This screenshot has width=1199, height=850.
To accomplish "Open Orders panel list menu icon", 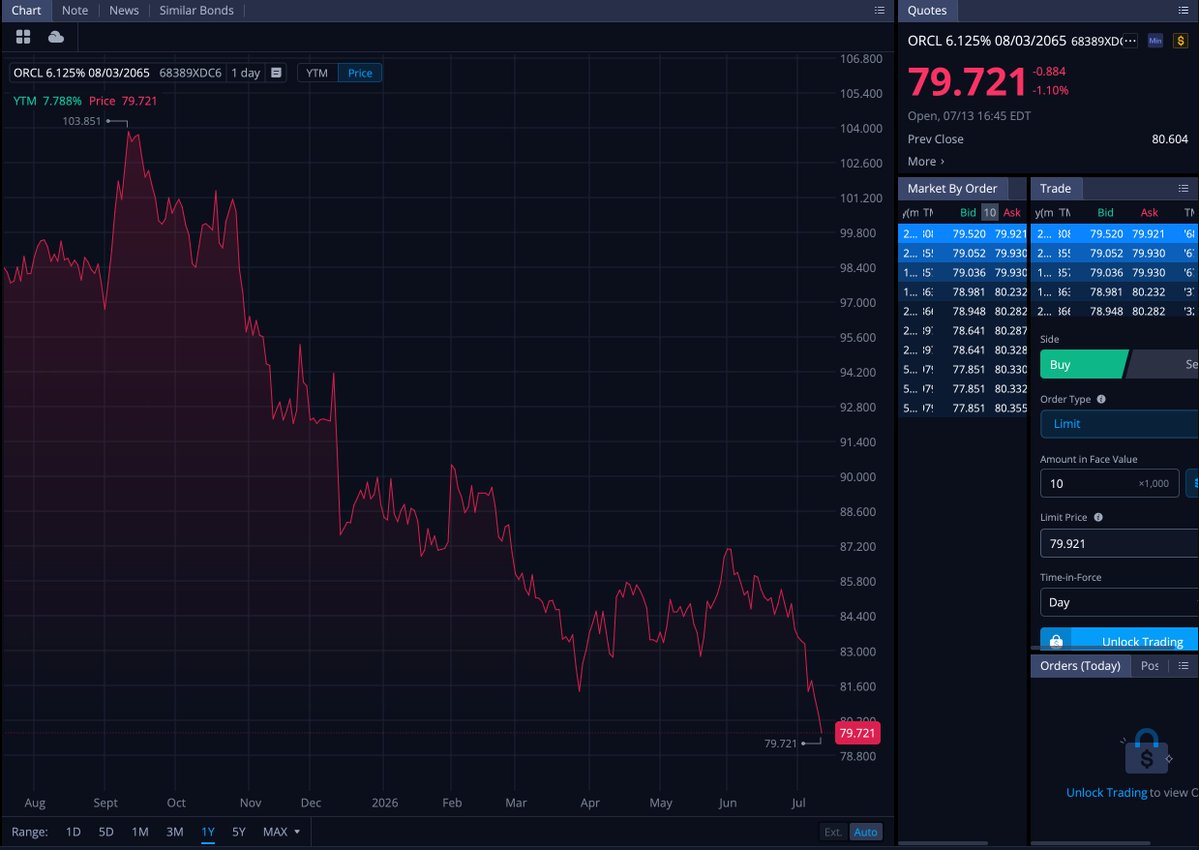I will pos(1183,666).
